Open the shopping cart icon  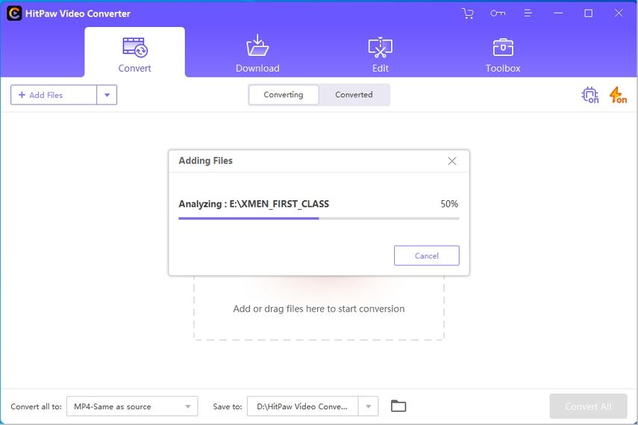468,13
